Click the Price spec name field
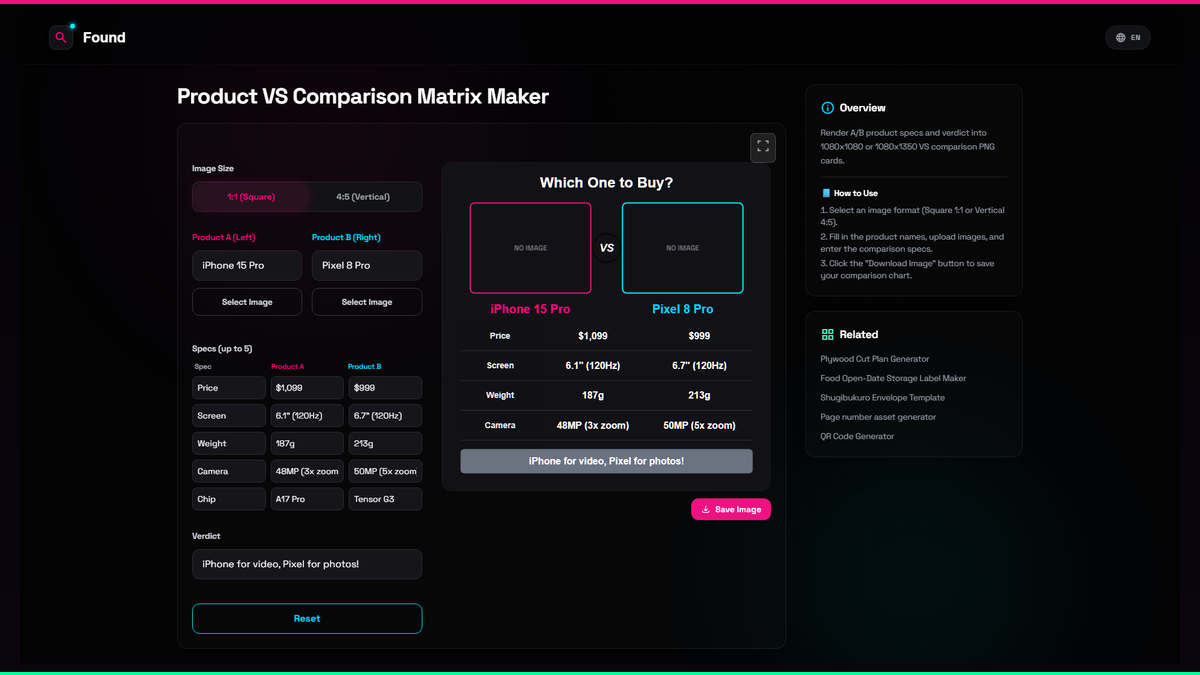 coord(229,388)
